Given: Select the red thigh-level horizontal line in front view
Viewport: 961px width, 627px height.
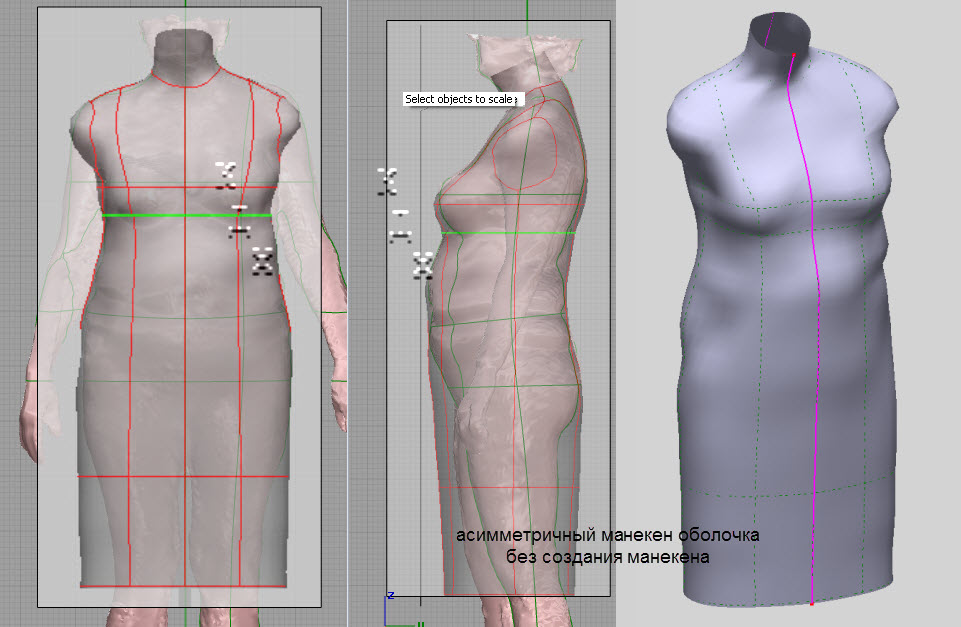Looking at the screenshot, I should [x=183, y=476].
